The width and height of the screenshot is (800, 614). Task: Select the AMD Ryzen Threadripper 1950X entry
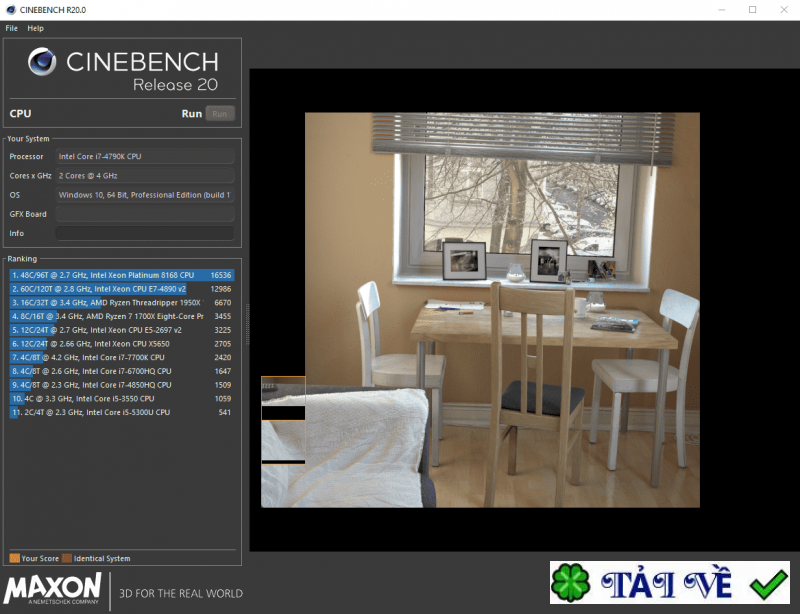120,301
